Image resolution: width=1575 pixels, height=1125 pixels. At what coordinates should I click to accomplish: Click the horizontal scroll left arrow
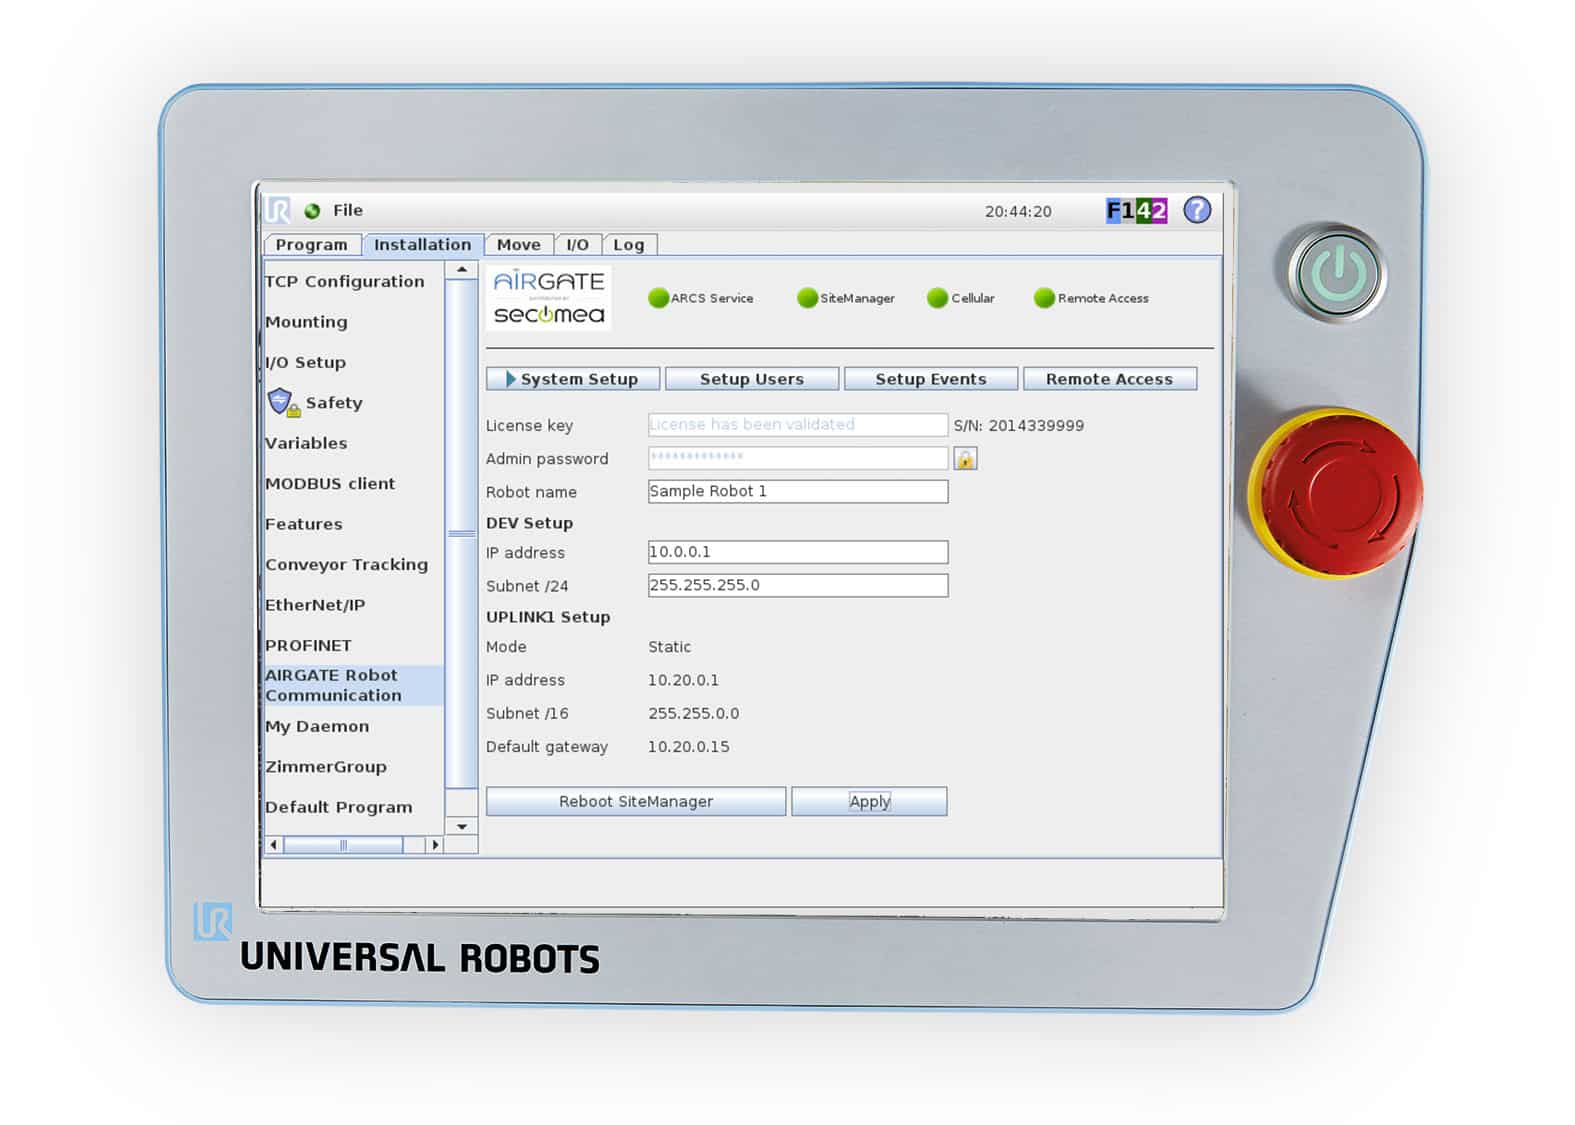click(274, 845)
